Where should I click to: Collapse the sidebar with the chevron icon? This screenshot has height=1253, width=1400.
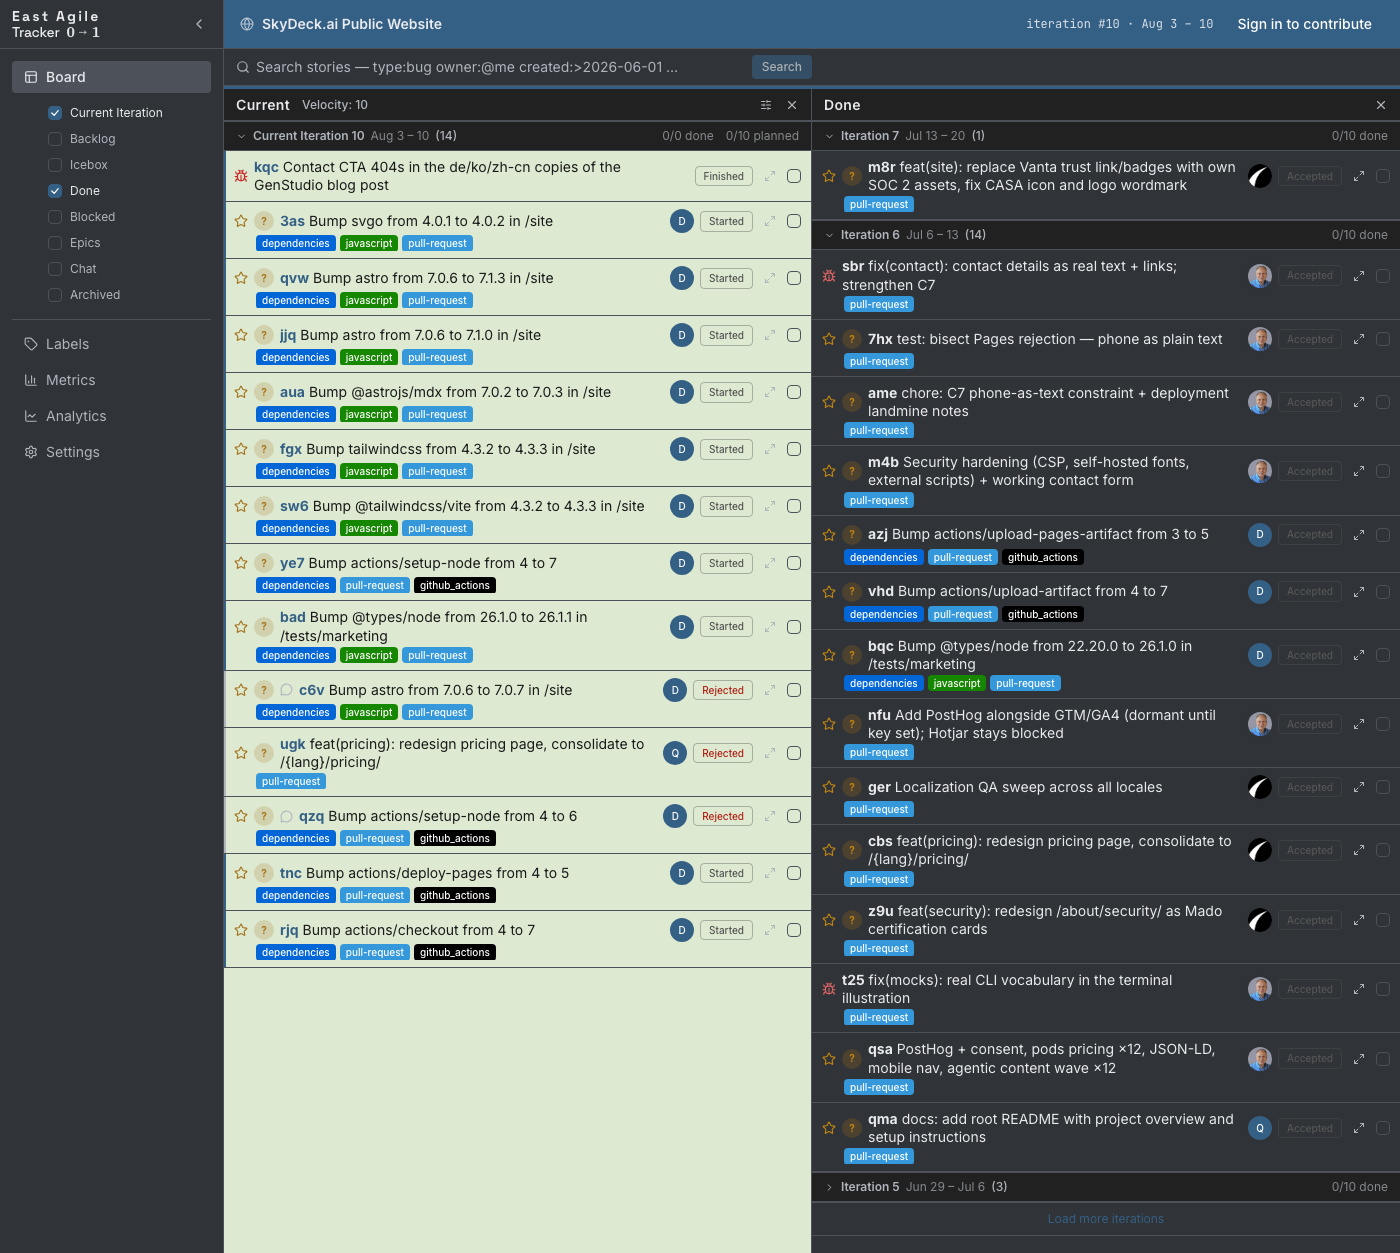pos(199,24)
